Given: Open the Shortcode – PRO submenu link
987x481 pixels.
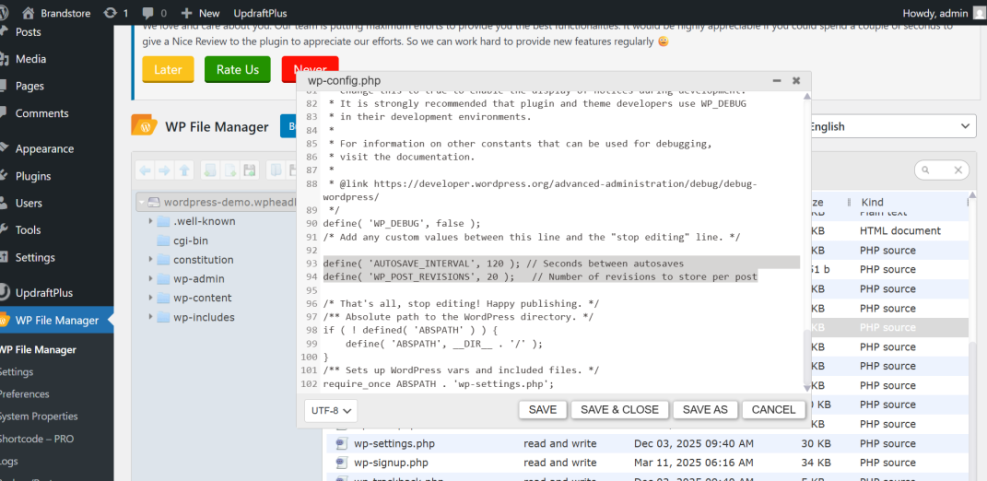Looking at the screenshot, I should tap(36, 439).
